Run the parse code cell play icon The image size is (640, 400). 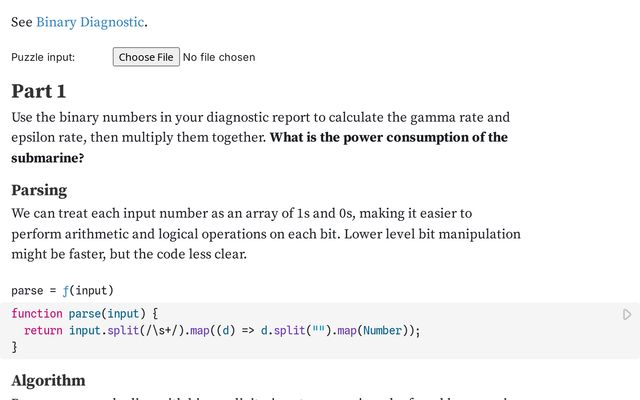pyautogui.click(x=627, y=314)
